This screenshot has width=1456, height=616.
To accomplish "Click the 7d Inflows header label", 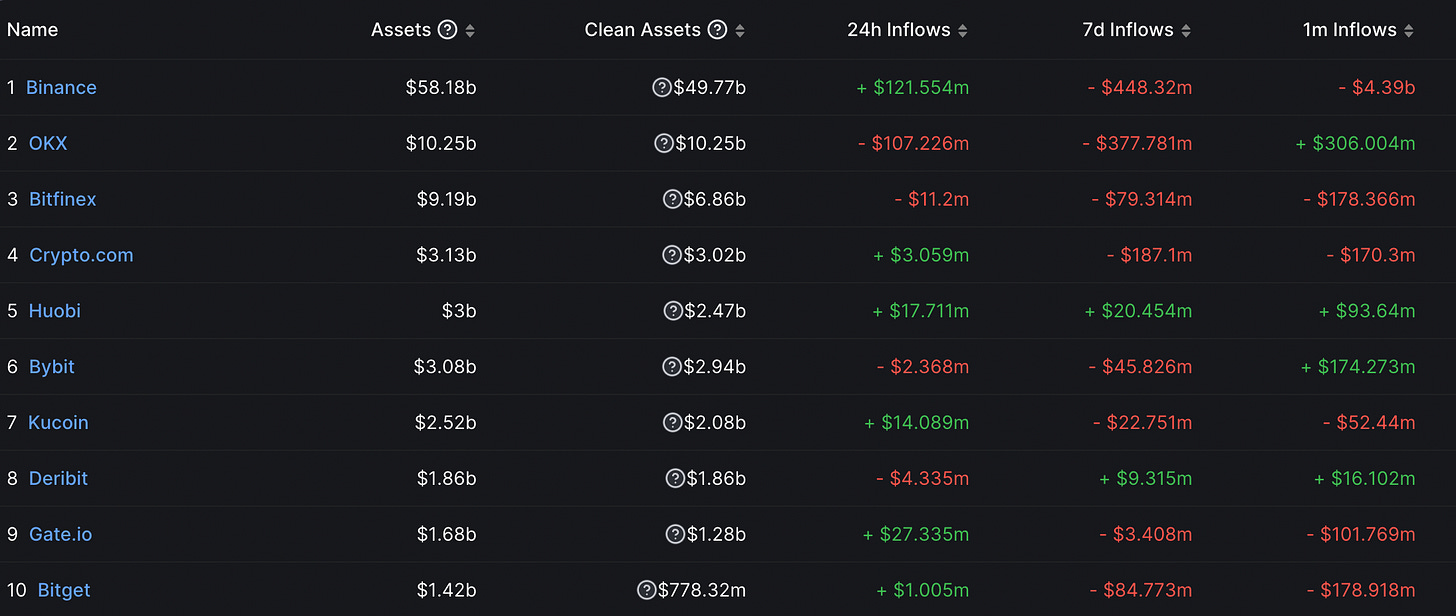I will 1128,30.
